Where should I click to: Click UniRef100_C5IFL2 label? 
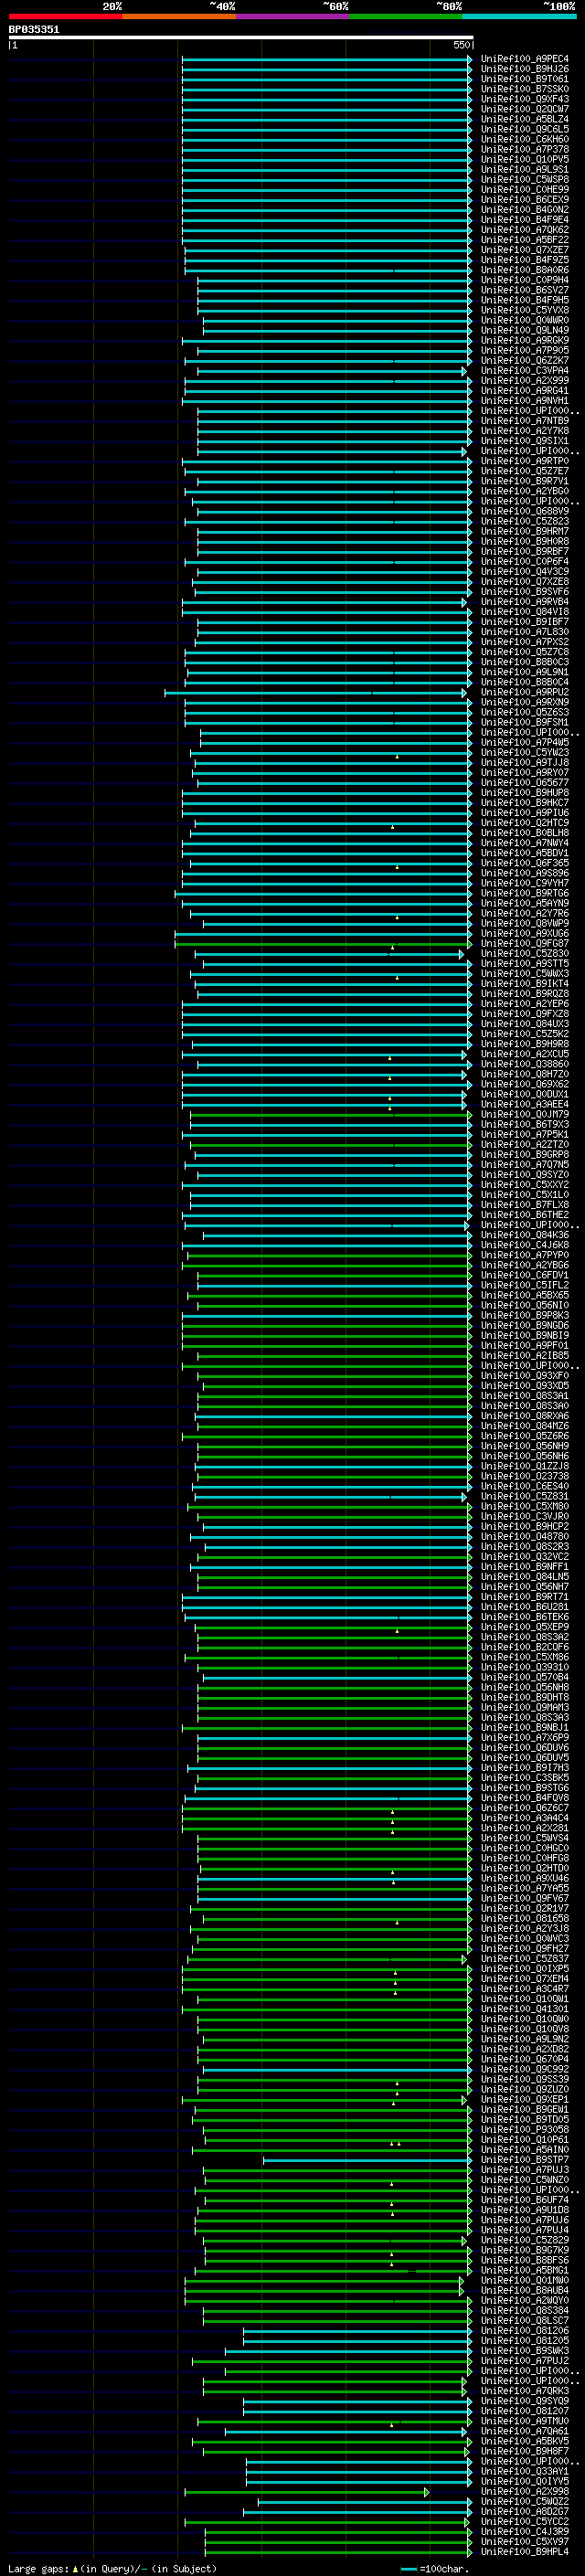click(524, 1285)
